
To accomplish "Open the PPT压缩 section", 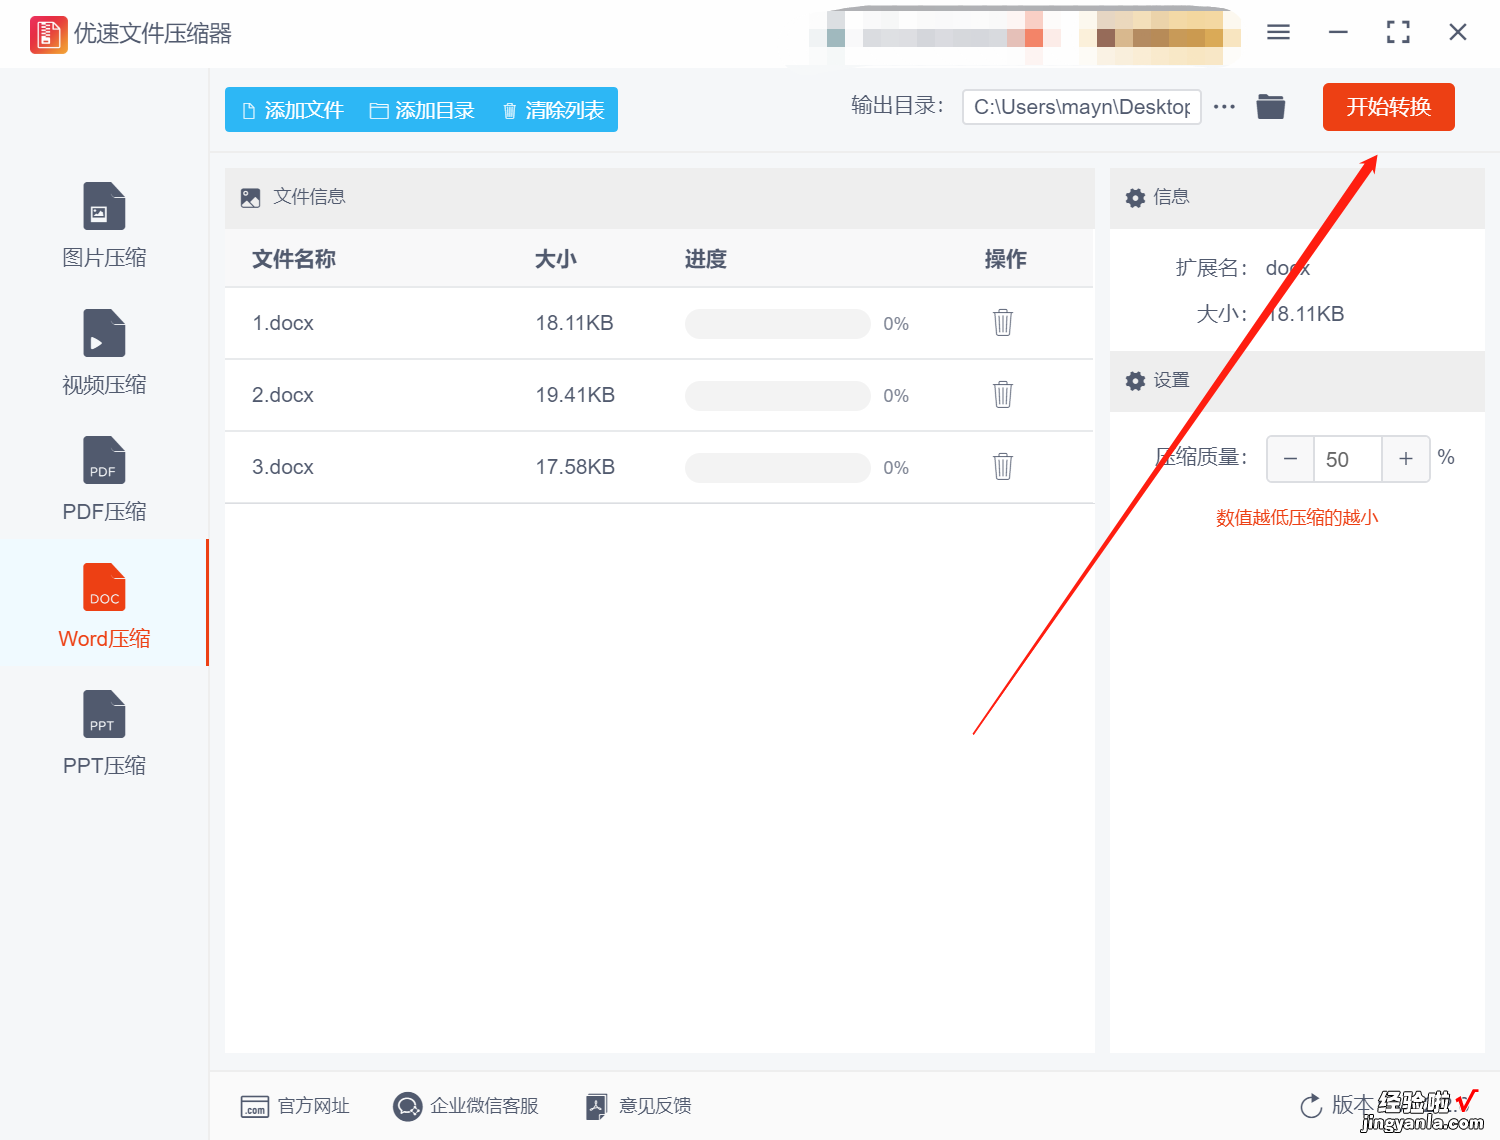I will (x=104, y=734).
